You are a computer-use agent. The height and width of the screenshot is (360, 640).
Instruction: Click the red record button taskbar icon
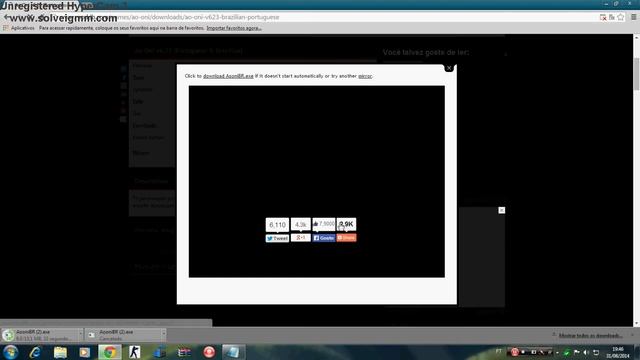(x=209, y=352)
